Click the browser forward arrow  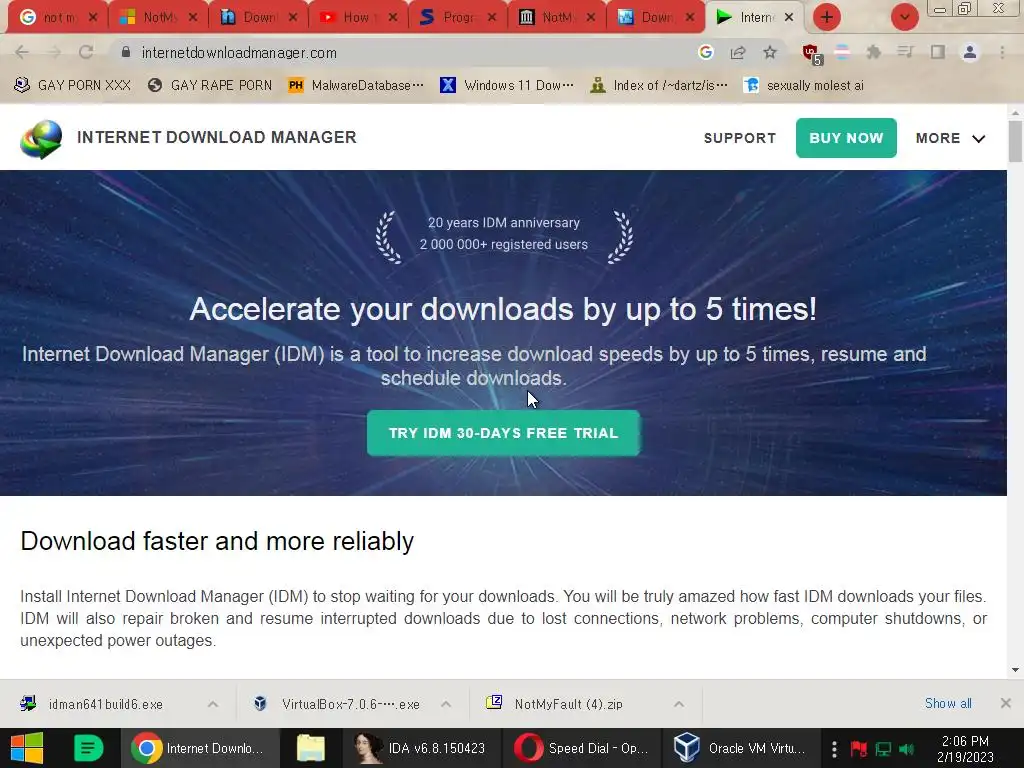pyautogui.click(x=54, y=52)
